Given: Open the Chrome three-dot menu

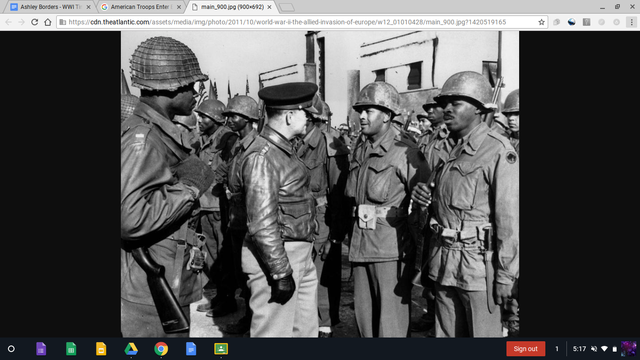Looking at the screenshot, I should 631,22.
